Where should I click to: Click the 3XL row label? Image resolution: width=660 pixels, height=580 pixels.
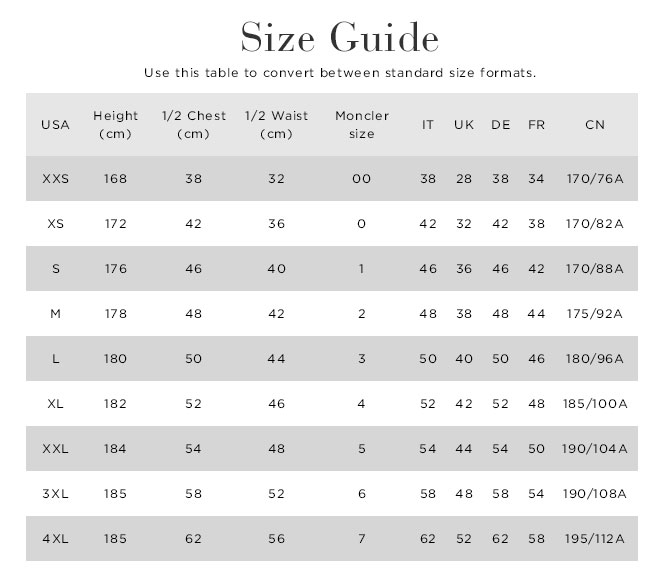[55, 494]
